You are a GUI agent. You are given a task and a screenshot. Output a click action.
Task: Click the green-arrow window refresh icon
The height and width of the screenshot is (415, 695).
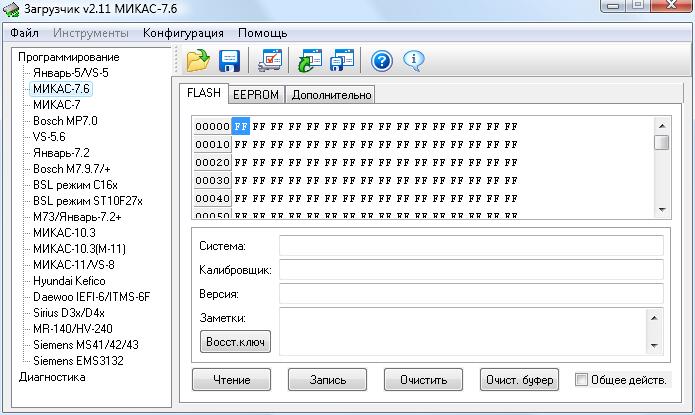[x=310, y=60]
